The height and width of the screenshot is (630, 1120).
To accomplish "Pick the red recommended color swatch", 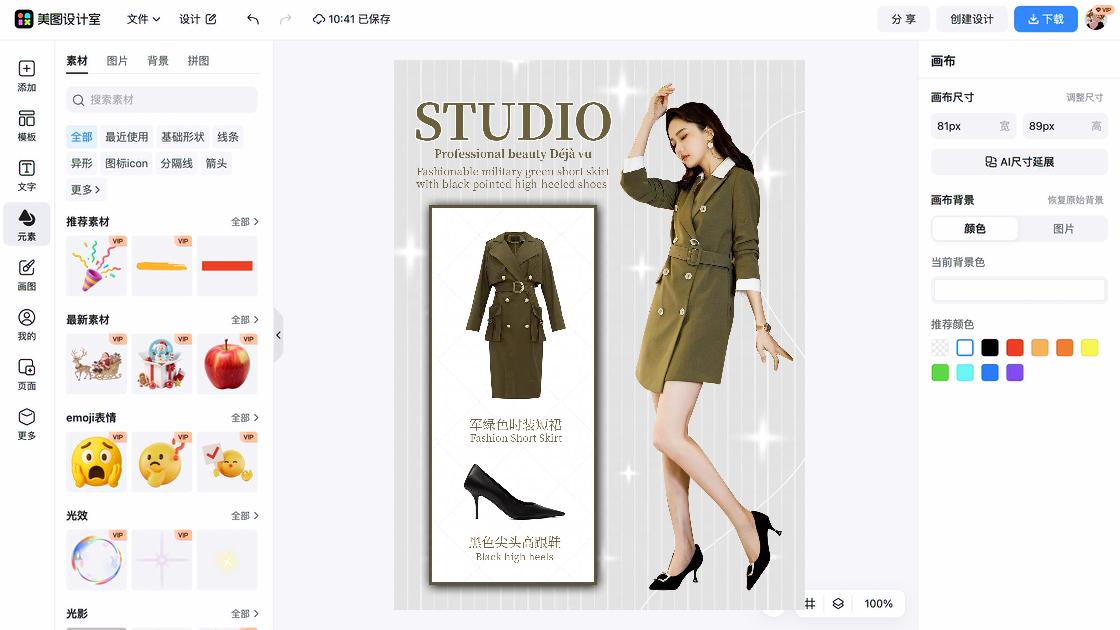I will 1015,348.
